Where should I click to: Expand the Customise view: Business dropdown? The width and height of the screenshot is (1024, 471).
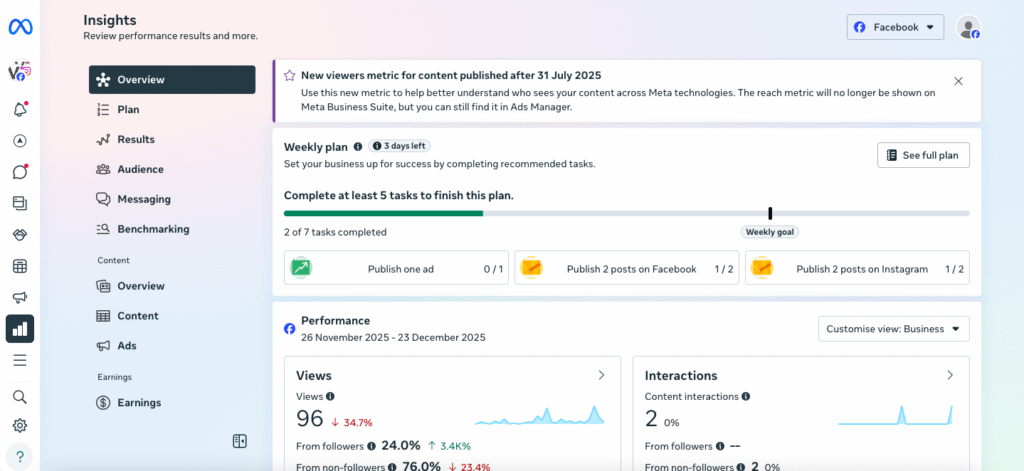[x=893, y=329]
